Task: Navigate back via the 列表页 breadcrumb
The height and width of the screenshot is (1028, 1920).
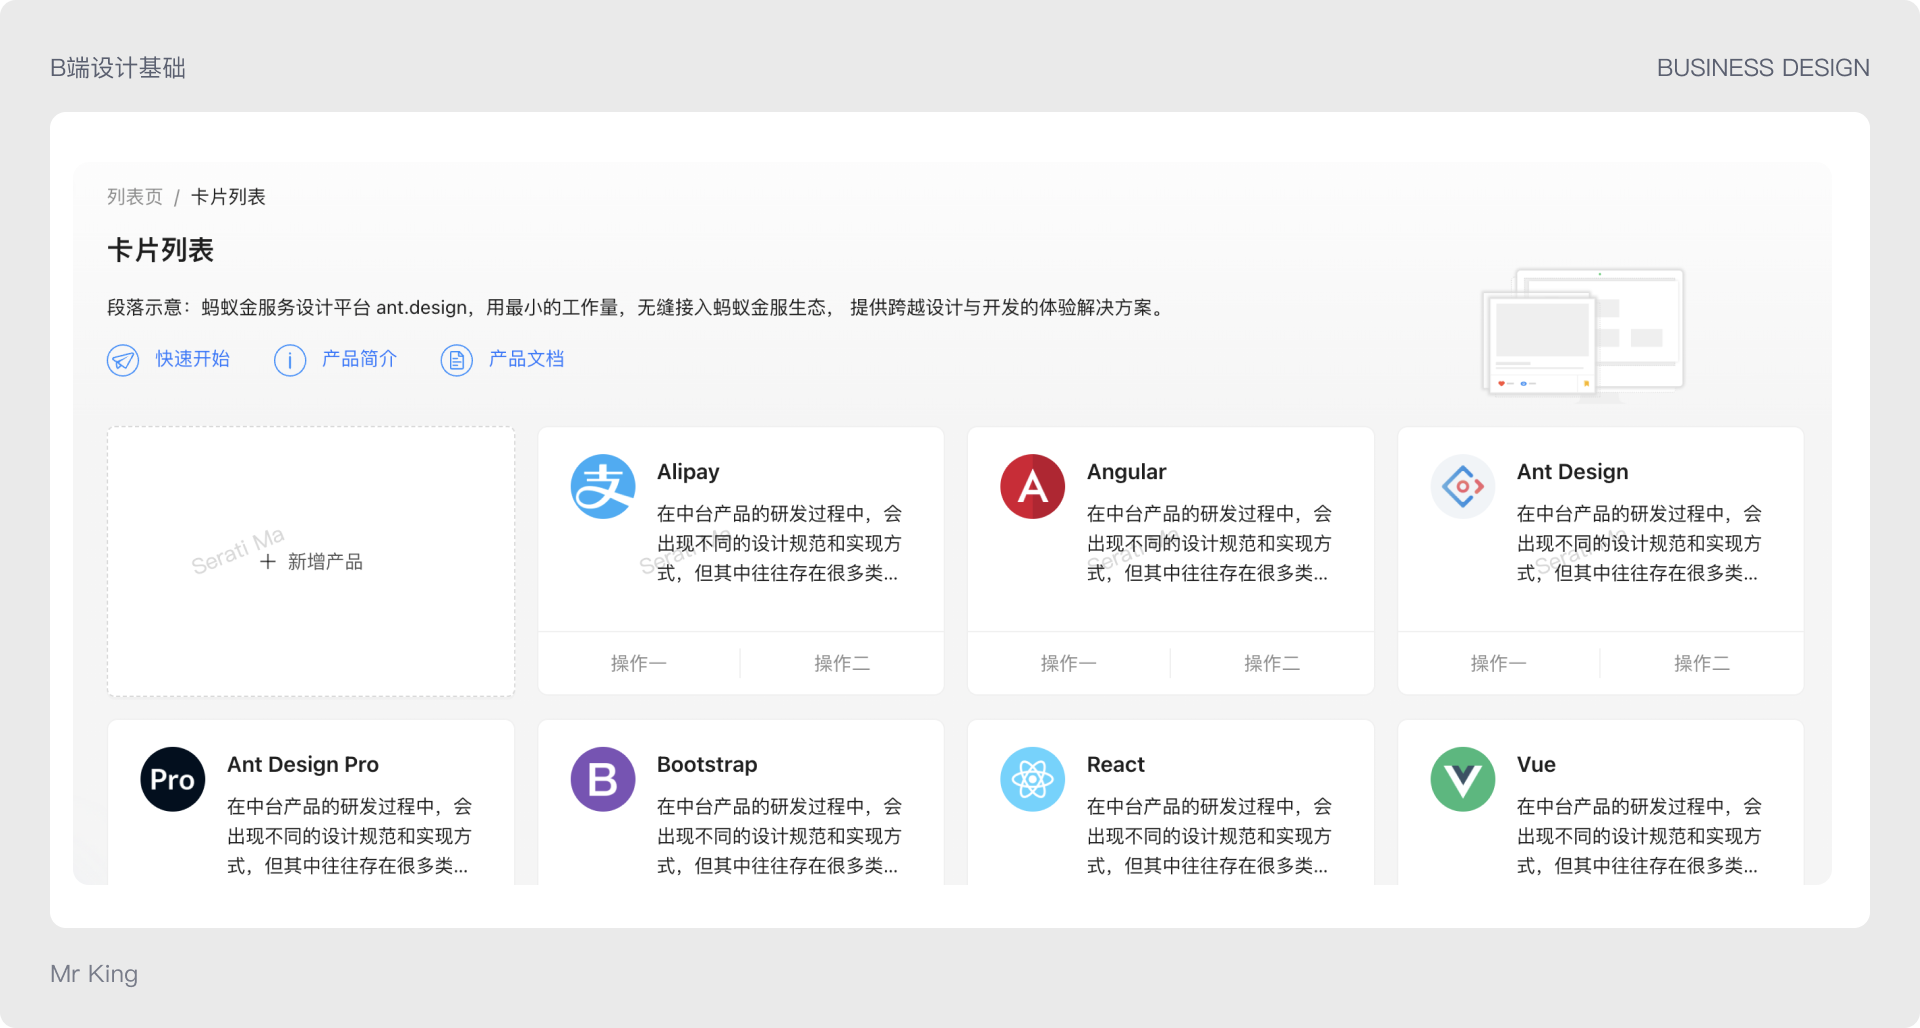Action: 136,196
